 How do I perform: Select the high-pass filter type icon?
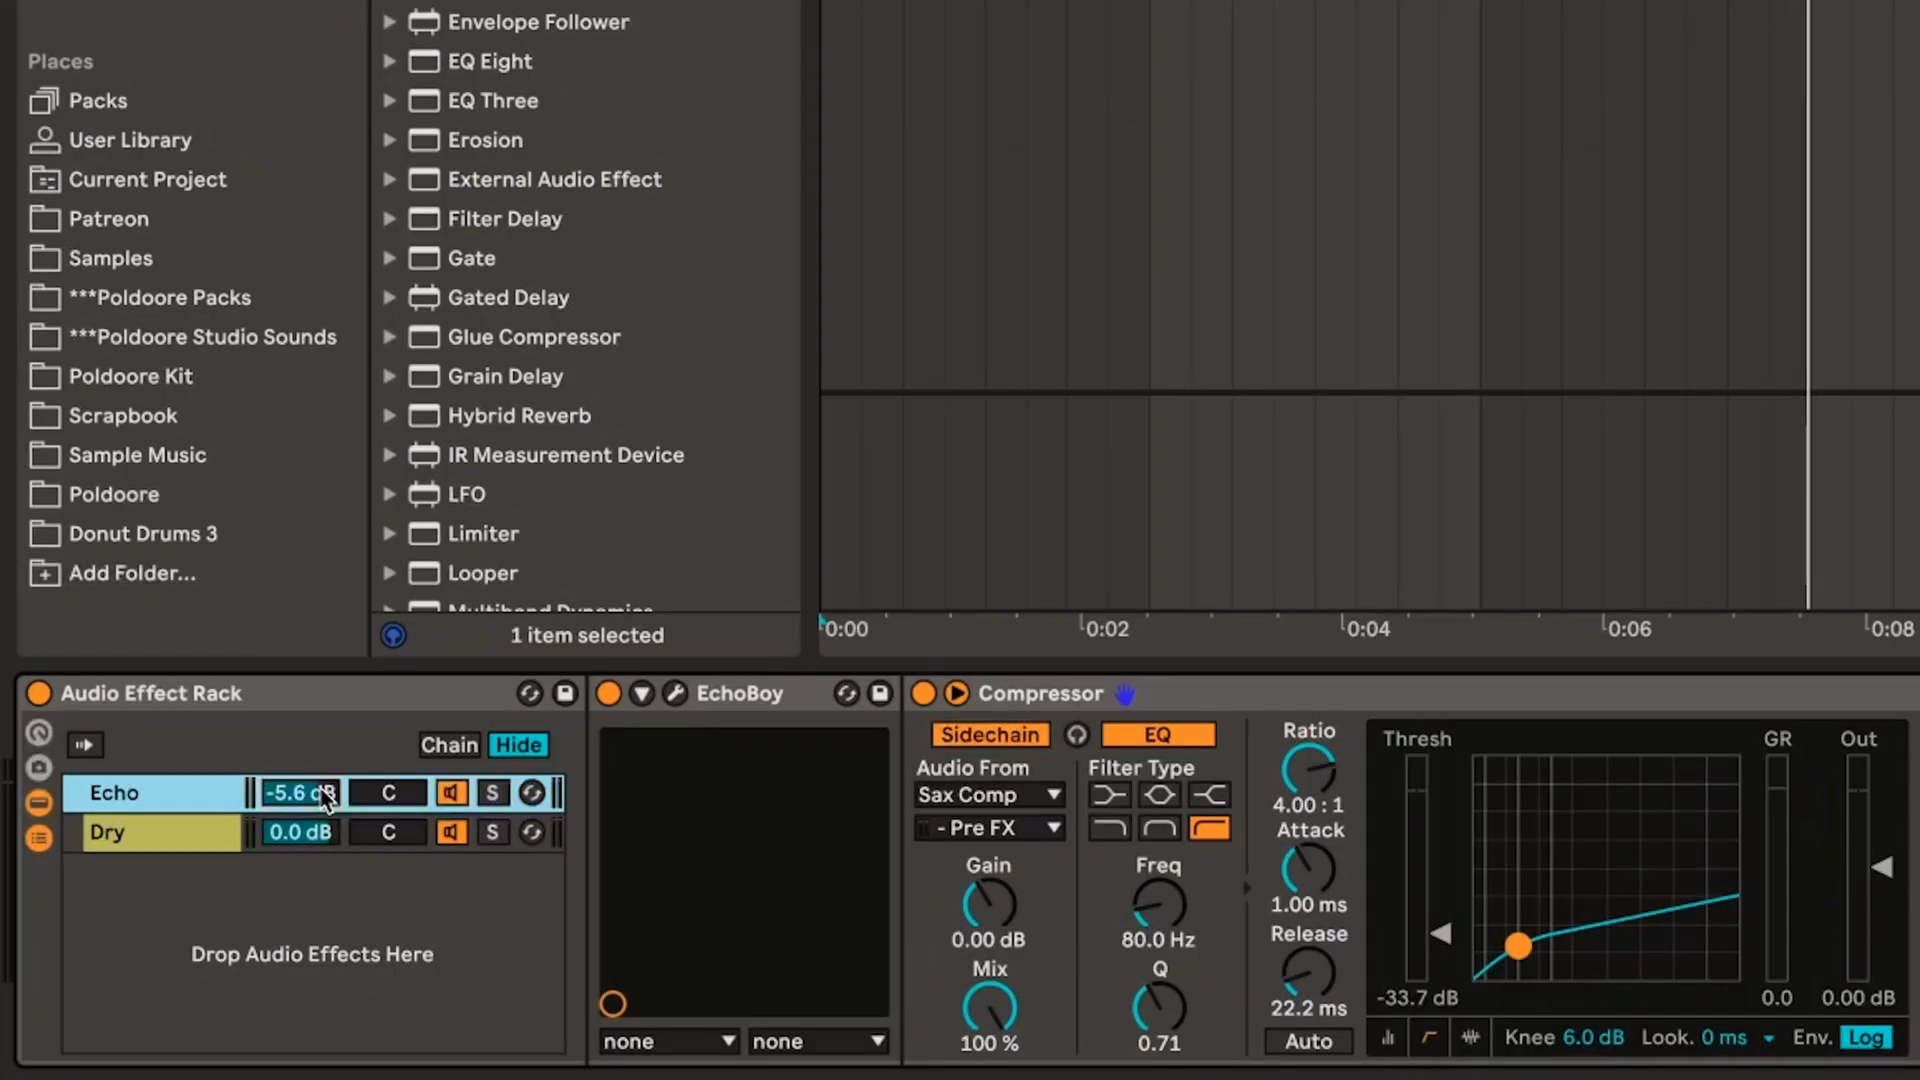point(1209,828)
